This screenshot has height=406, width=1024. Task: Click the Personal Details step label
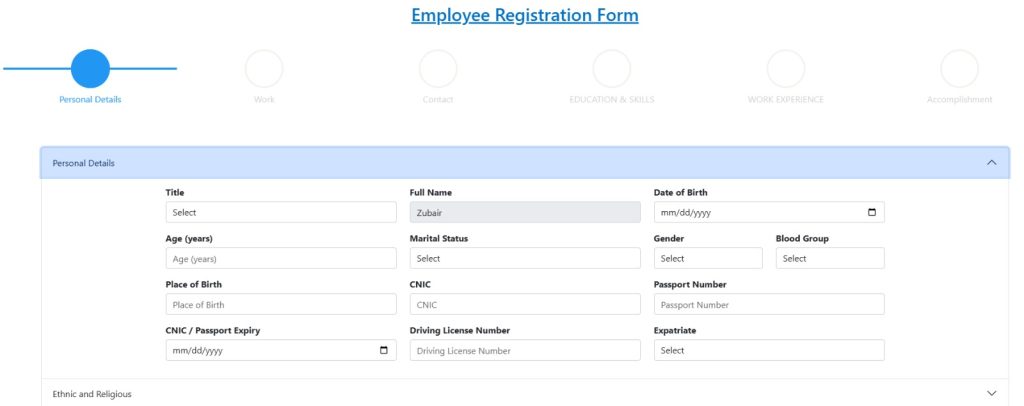click(x=90, y=99)
